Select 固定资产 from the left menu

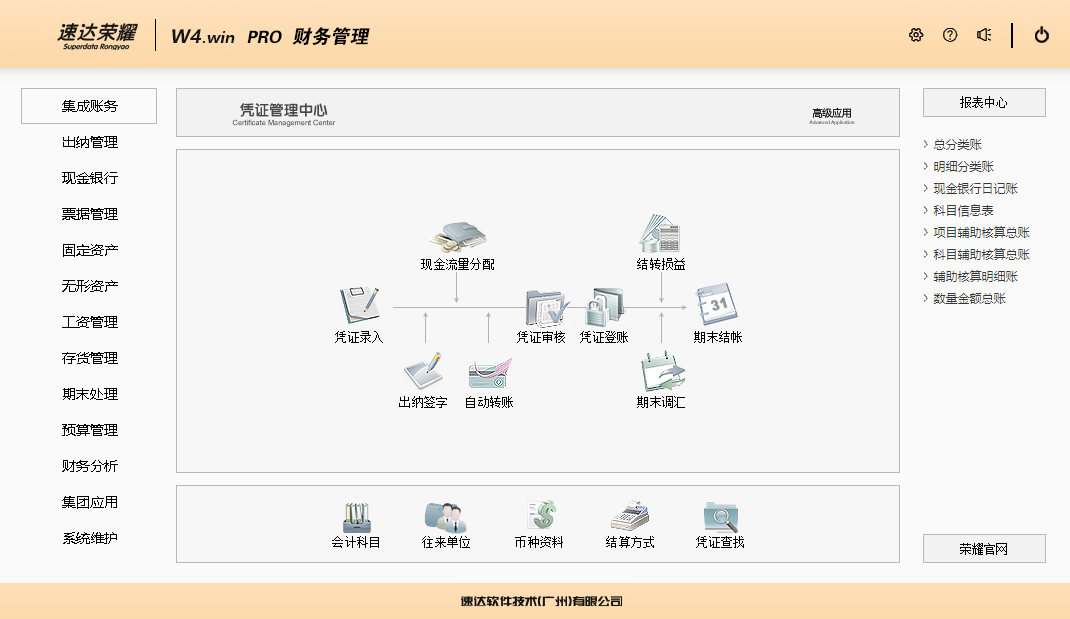89,250
